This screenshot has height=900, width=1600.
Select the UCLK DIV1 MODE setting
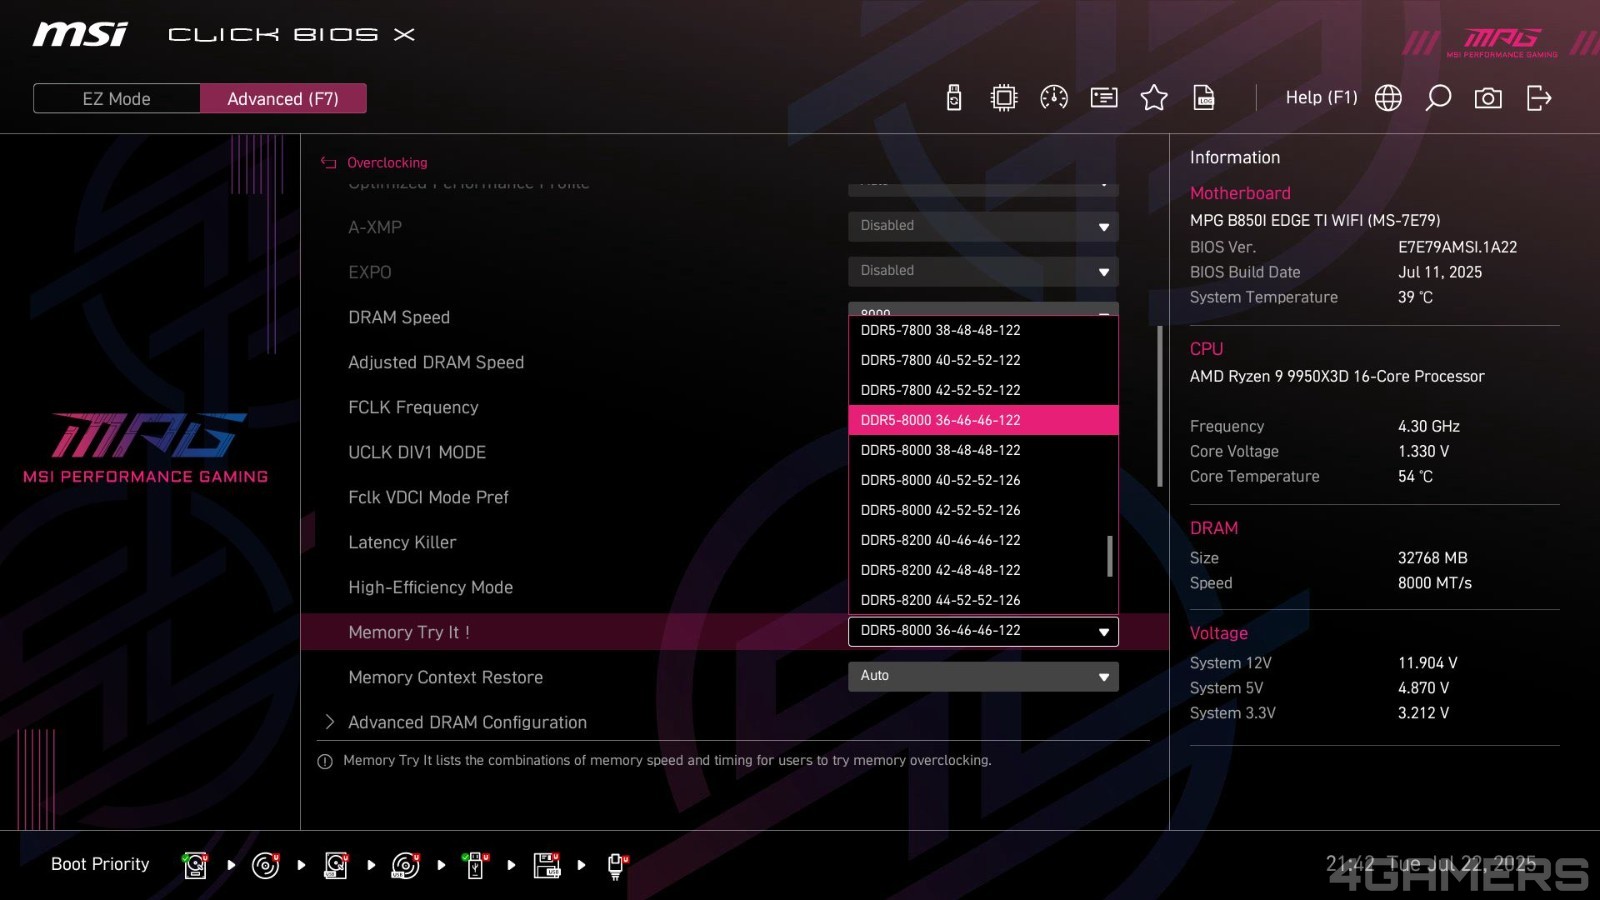[417, 452]
